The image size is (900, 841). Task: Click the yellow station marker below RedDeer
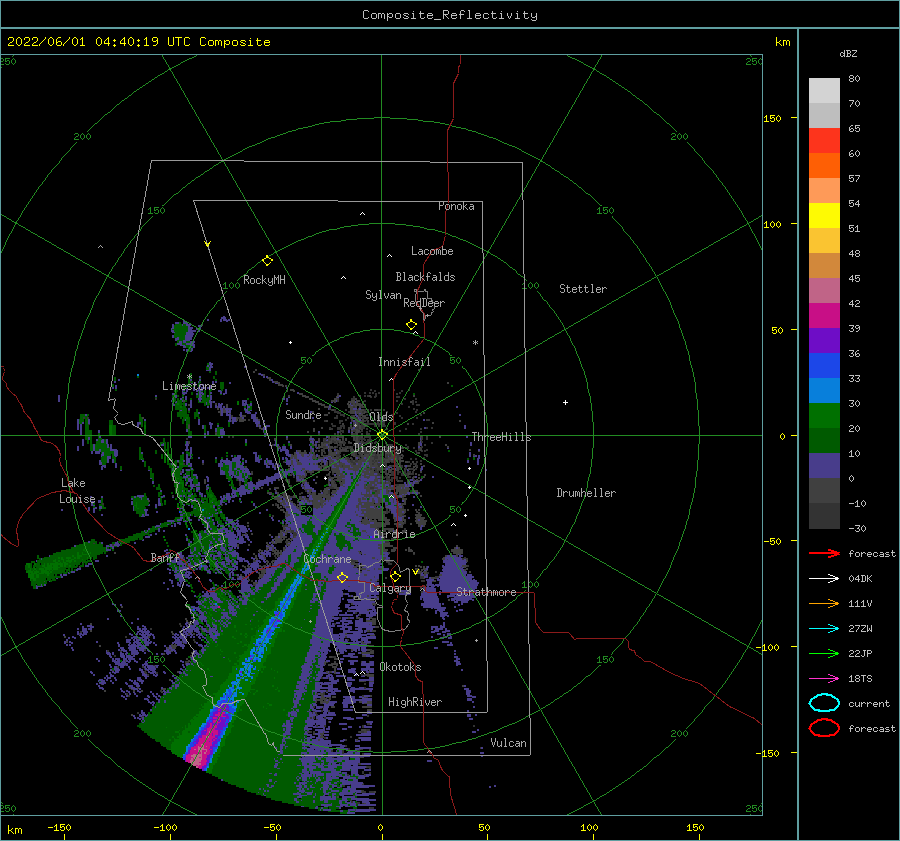(x=412, y=324)
